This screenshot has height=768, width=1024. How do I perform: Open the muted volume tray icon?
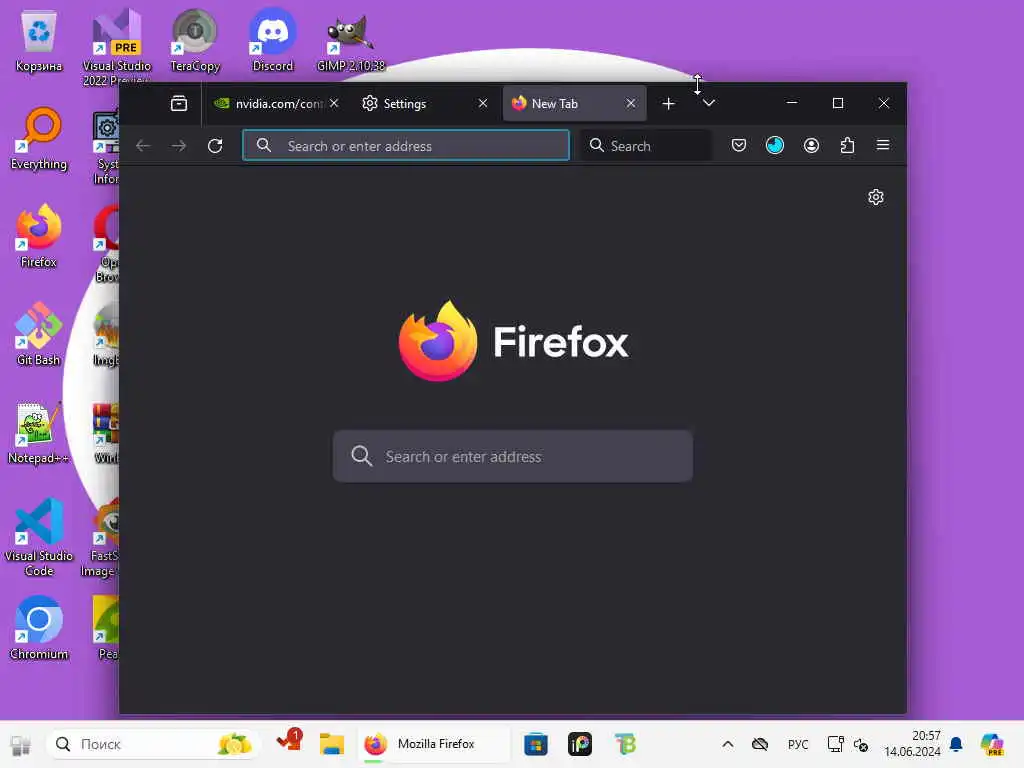861,745
